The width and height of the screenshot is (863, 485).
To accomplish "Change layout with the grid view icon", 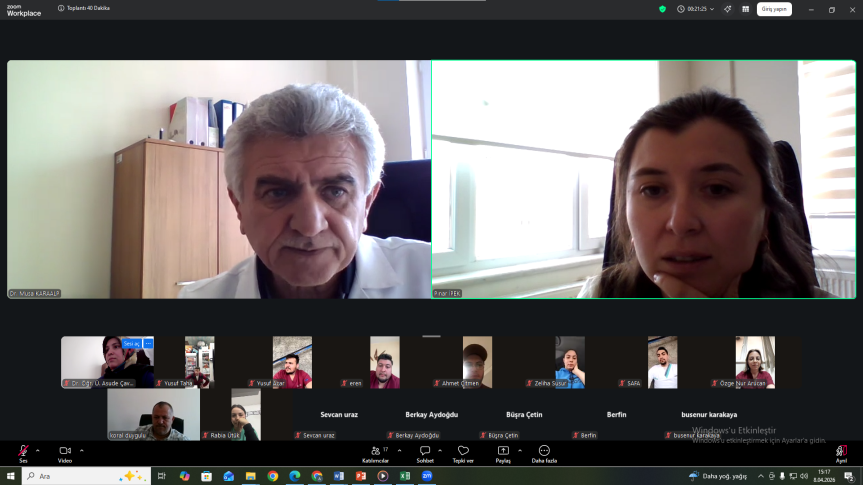I will (745, 9).
